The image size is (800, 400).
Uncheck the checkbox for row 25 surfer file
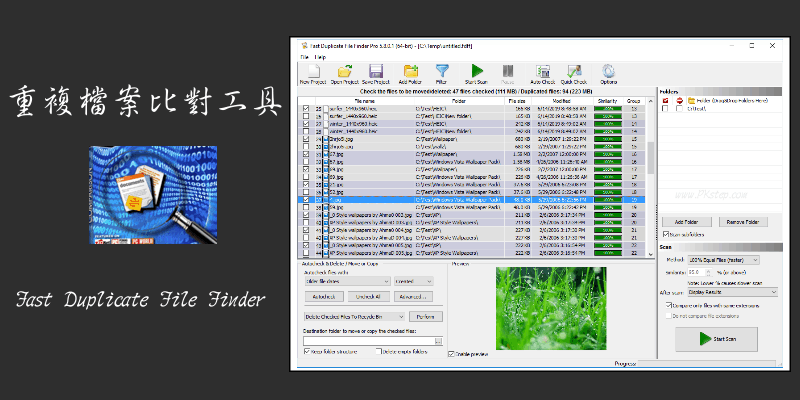[306, 108]
